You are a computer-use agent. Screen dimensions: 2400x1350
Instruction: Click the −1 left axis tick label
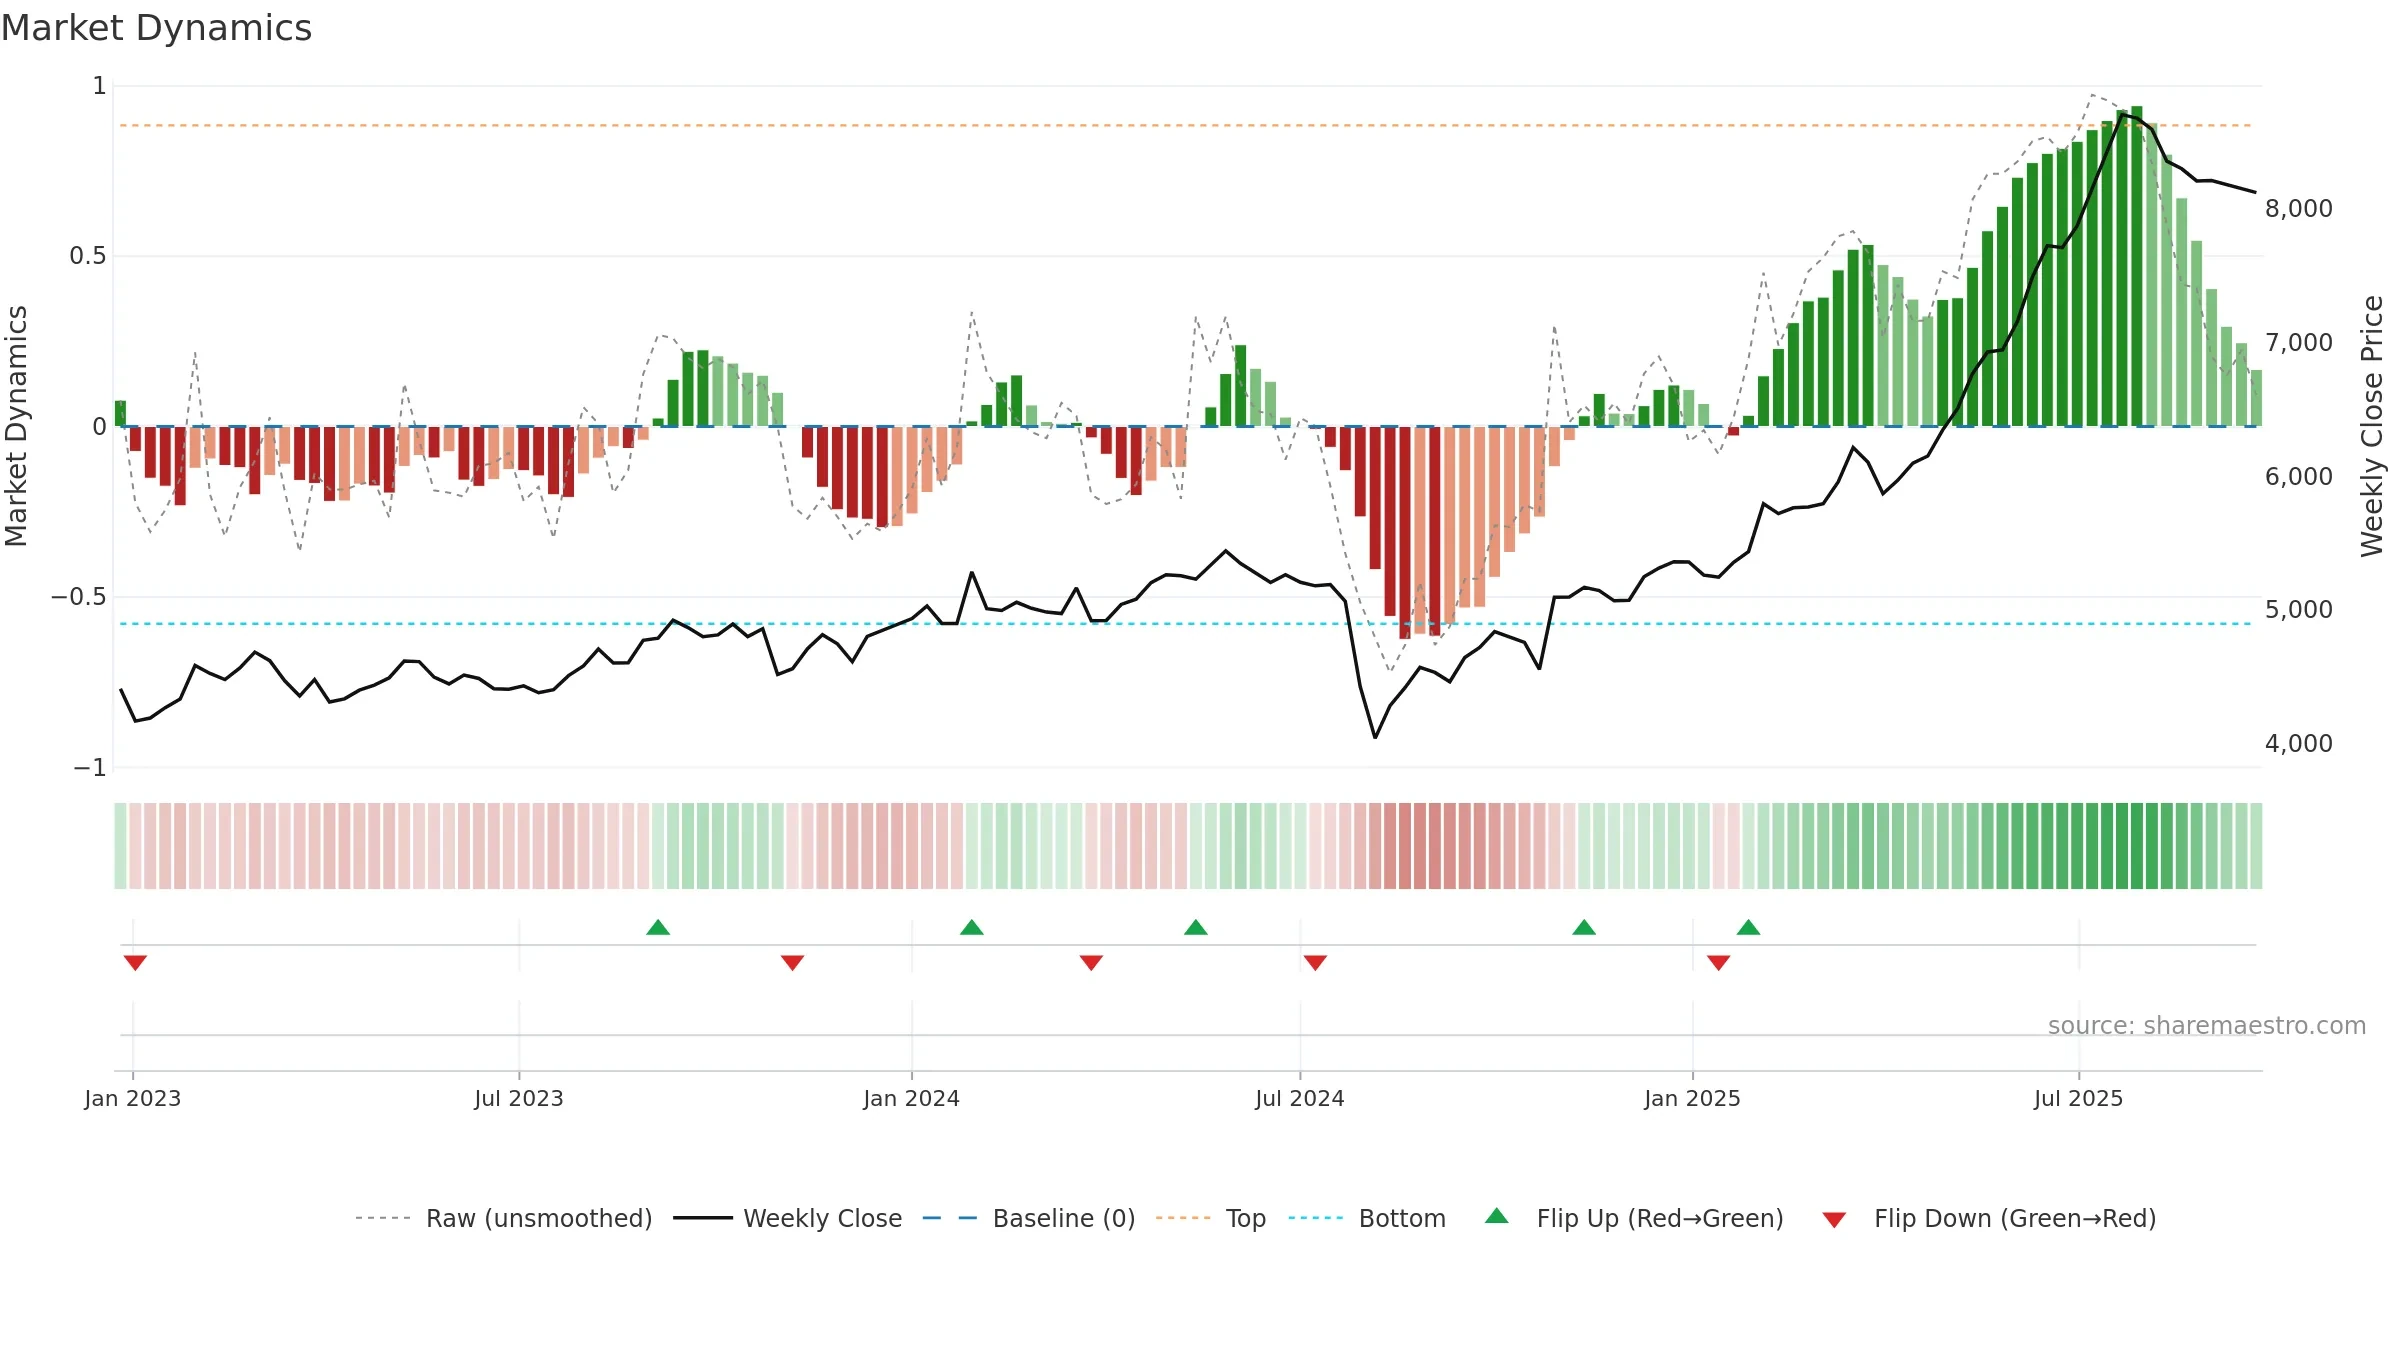pyautogui.click(x=90, y=768)
